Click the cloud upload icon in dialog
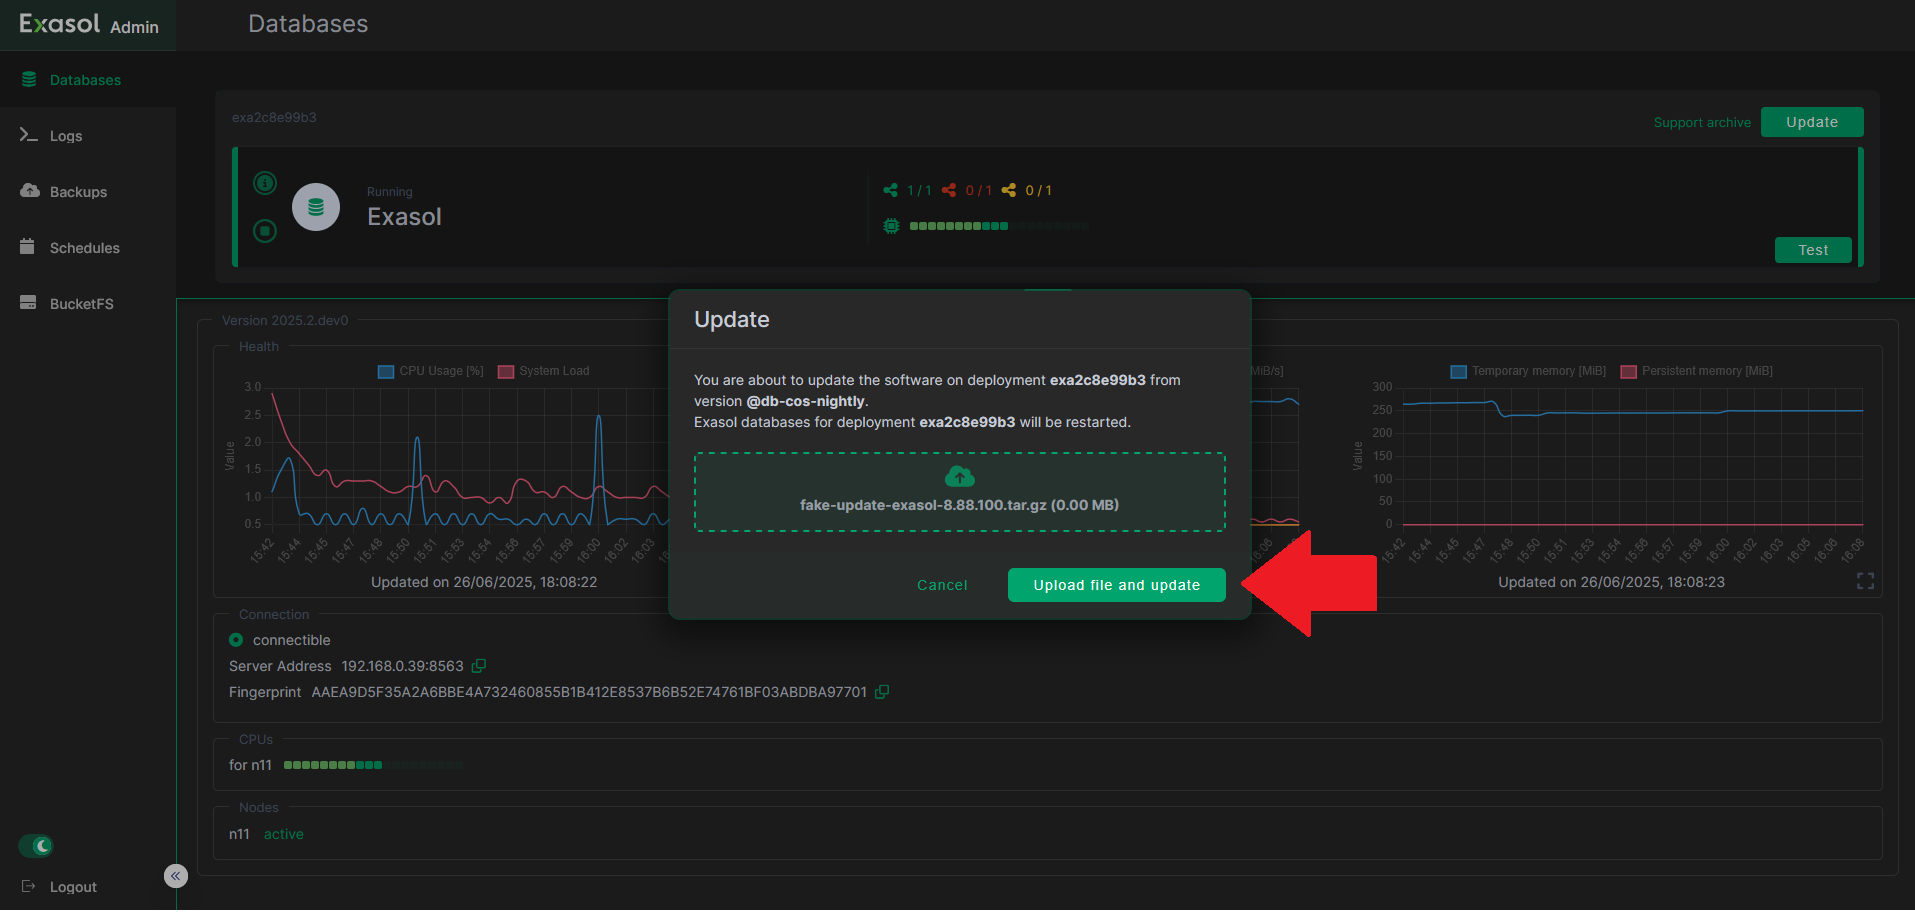The image size is (1915, 912). point(960,476)
